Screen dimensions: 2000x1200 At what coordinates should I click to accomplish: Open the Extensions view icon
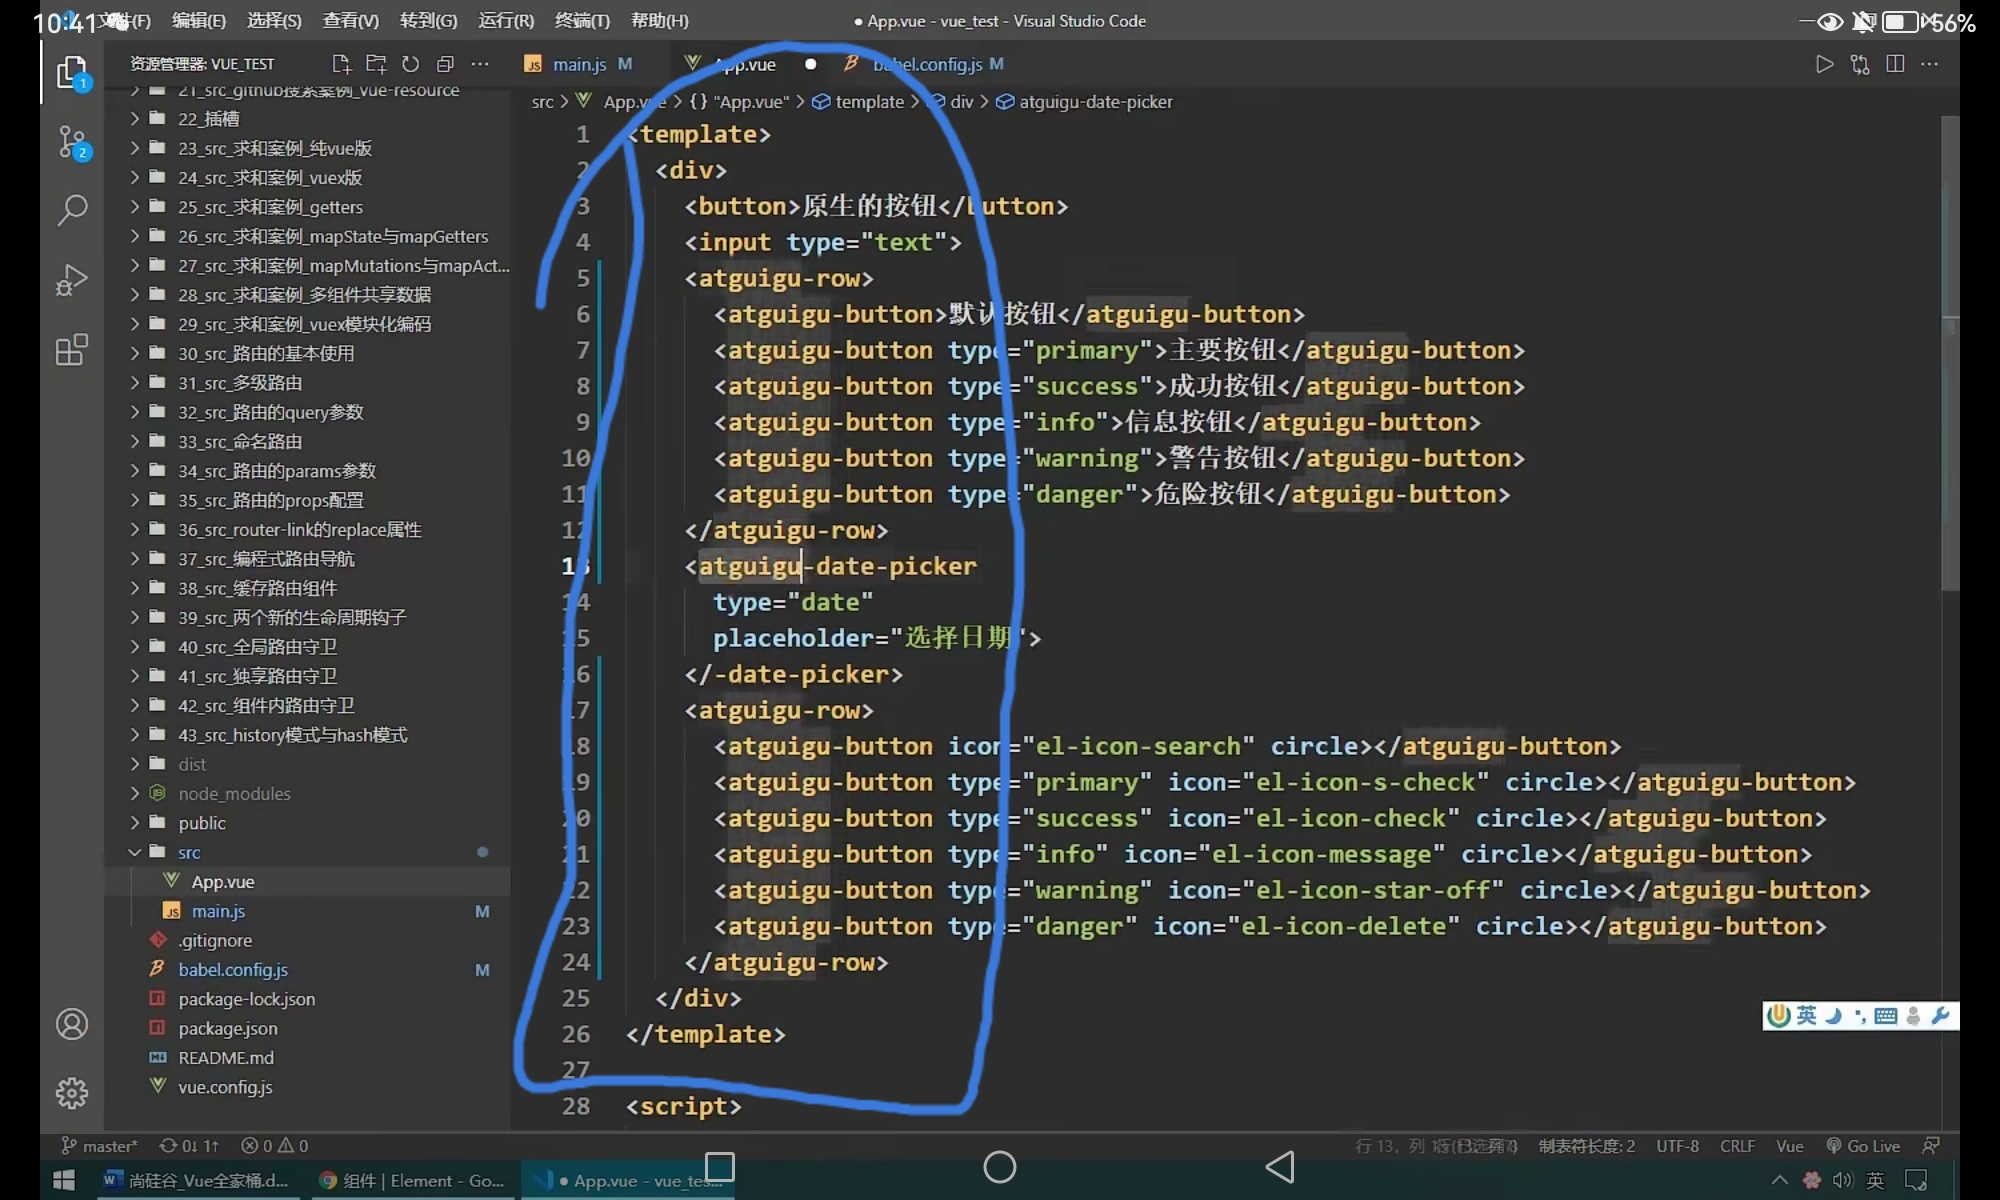pos(72,350)
